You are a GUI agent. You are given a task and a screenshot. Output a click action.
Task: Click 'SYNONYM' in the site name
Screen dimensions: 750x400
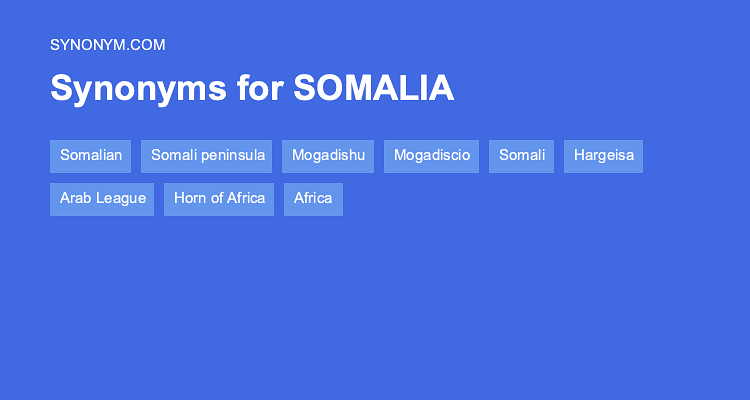[x=91, y=45]
